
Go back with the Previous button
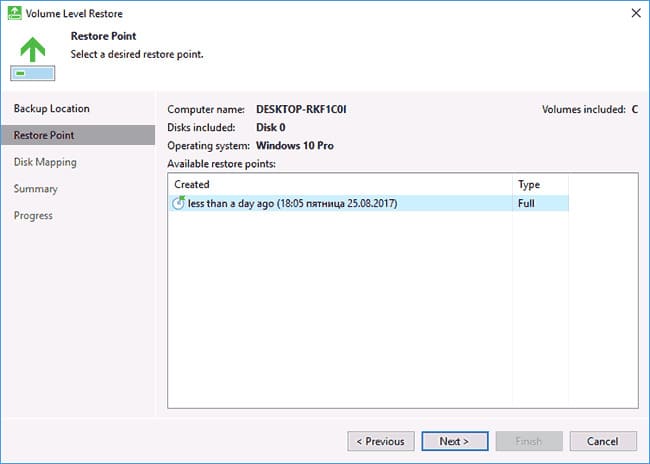(x=381, y=441)
